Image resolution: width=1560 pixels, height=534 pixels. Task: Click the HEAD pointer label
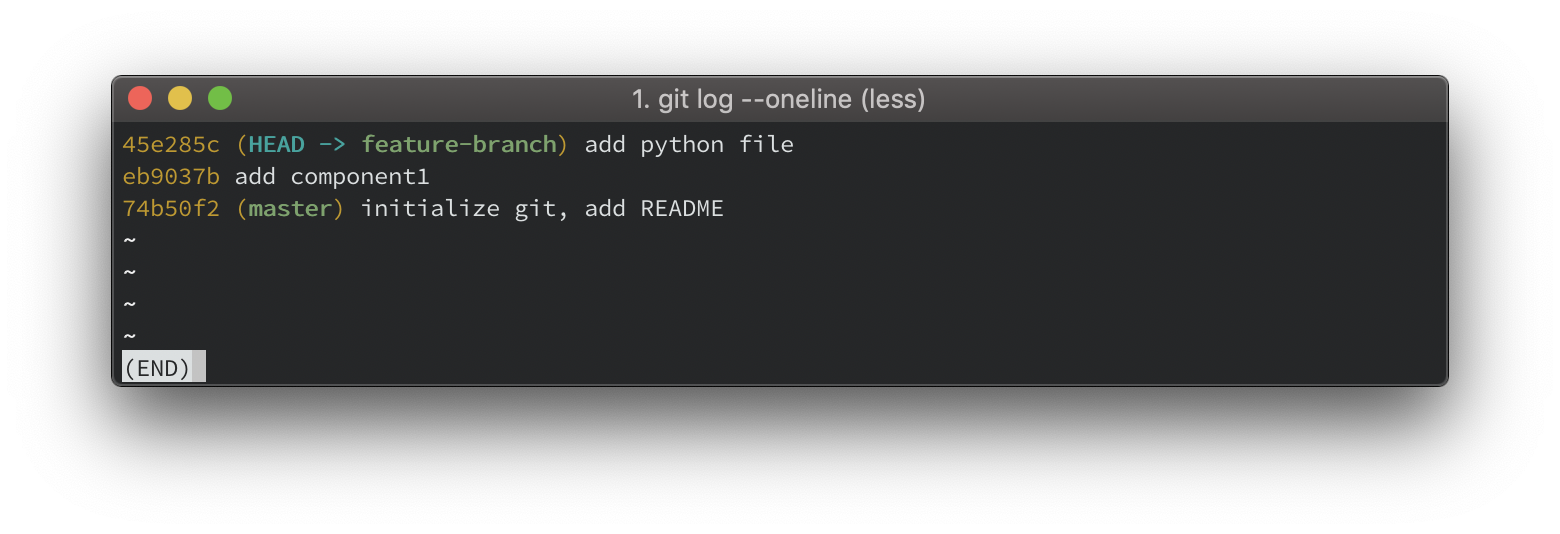point(277,145)
